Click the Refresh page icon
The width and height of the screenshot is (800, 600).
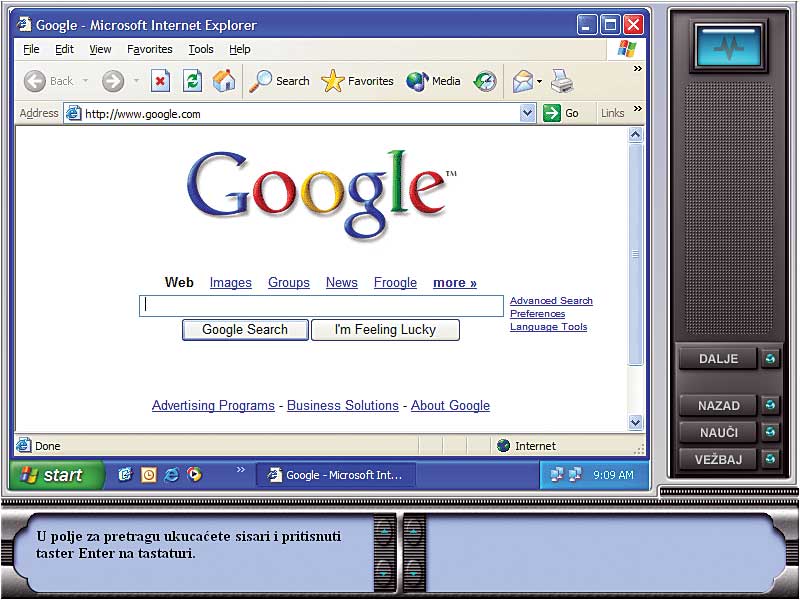tap(192, 81)
